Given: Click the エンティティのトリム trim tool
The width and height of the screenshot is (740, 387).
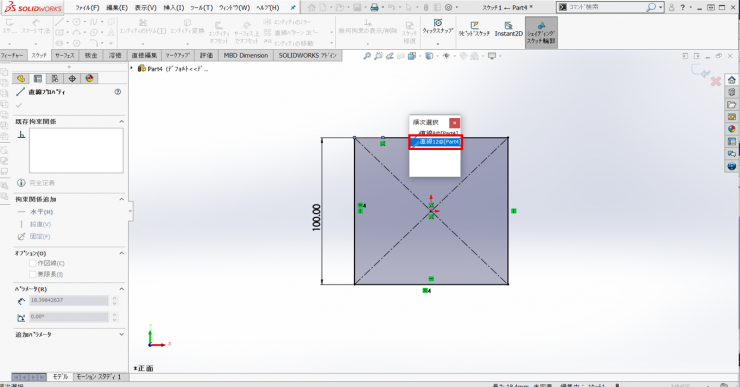Looking at the screenshot, I should 143,26.
